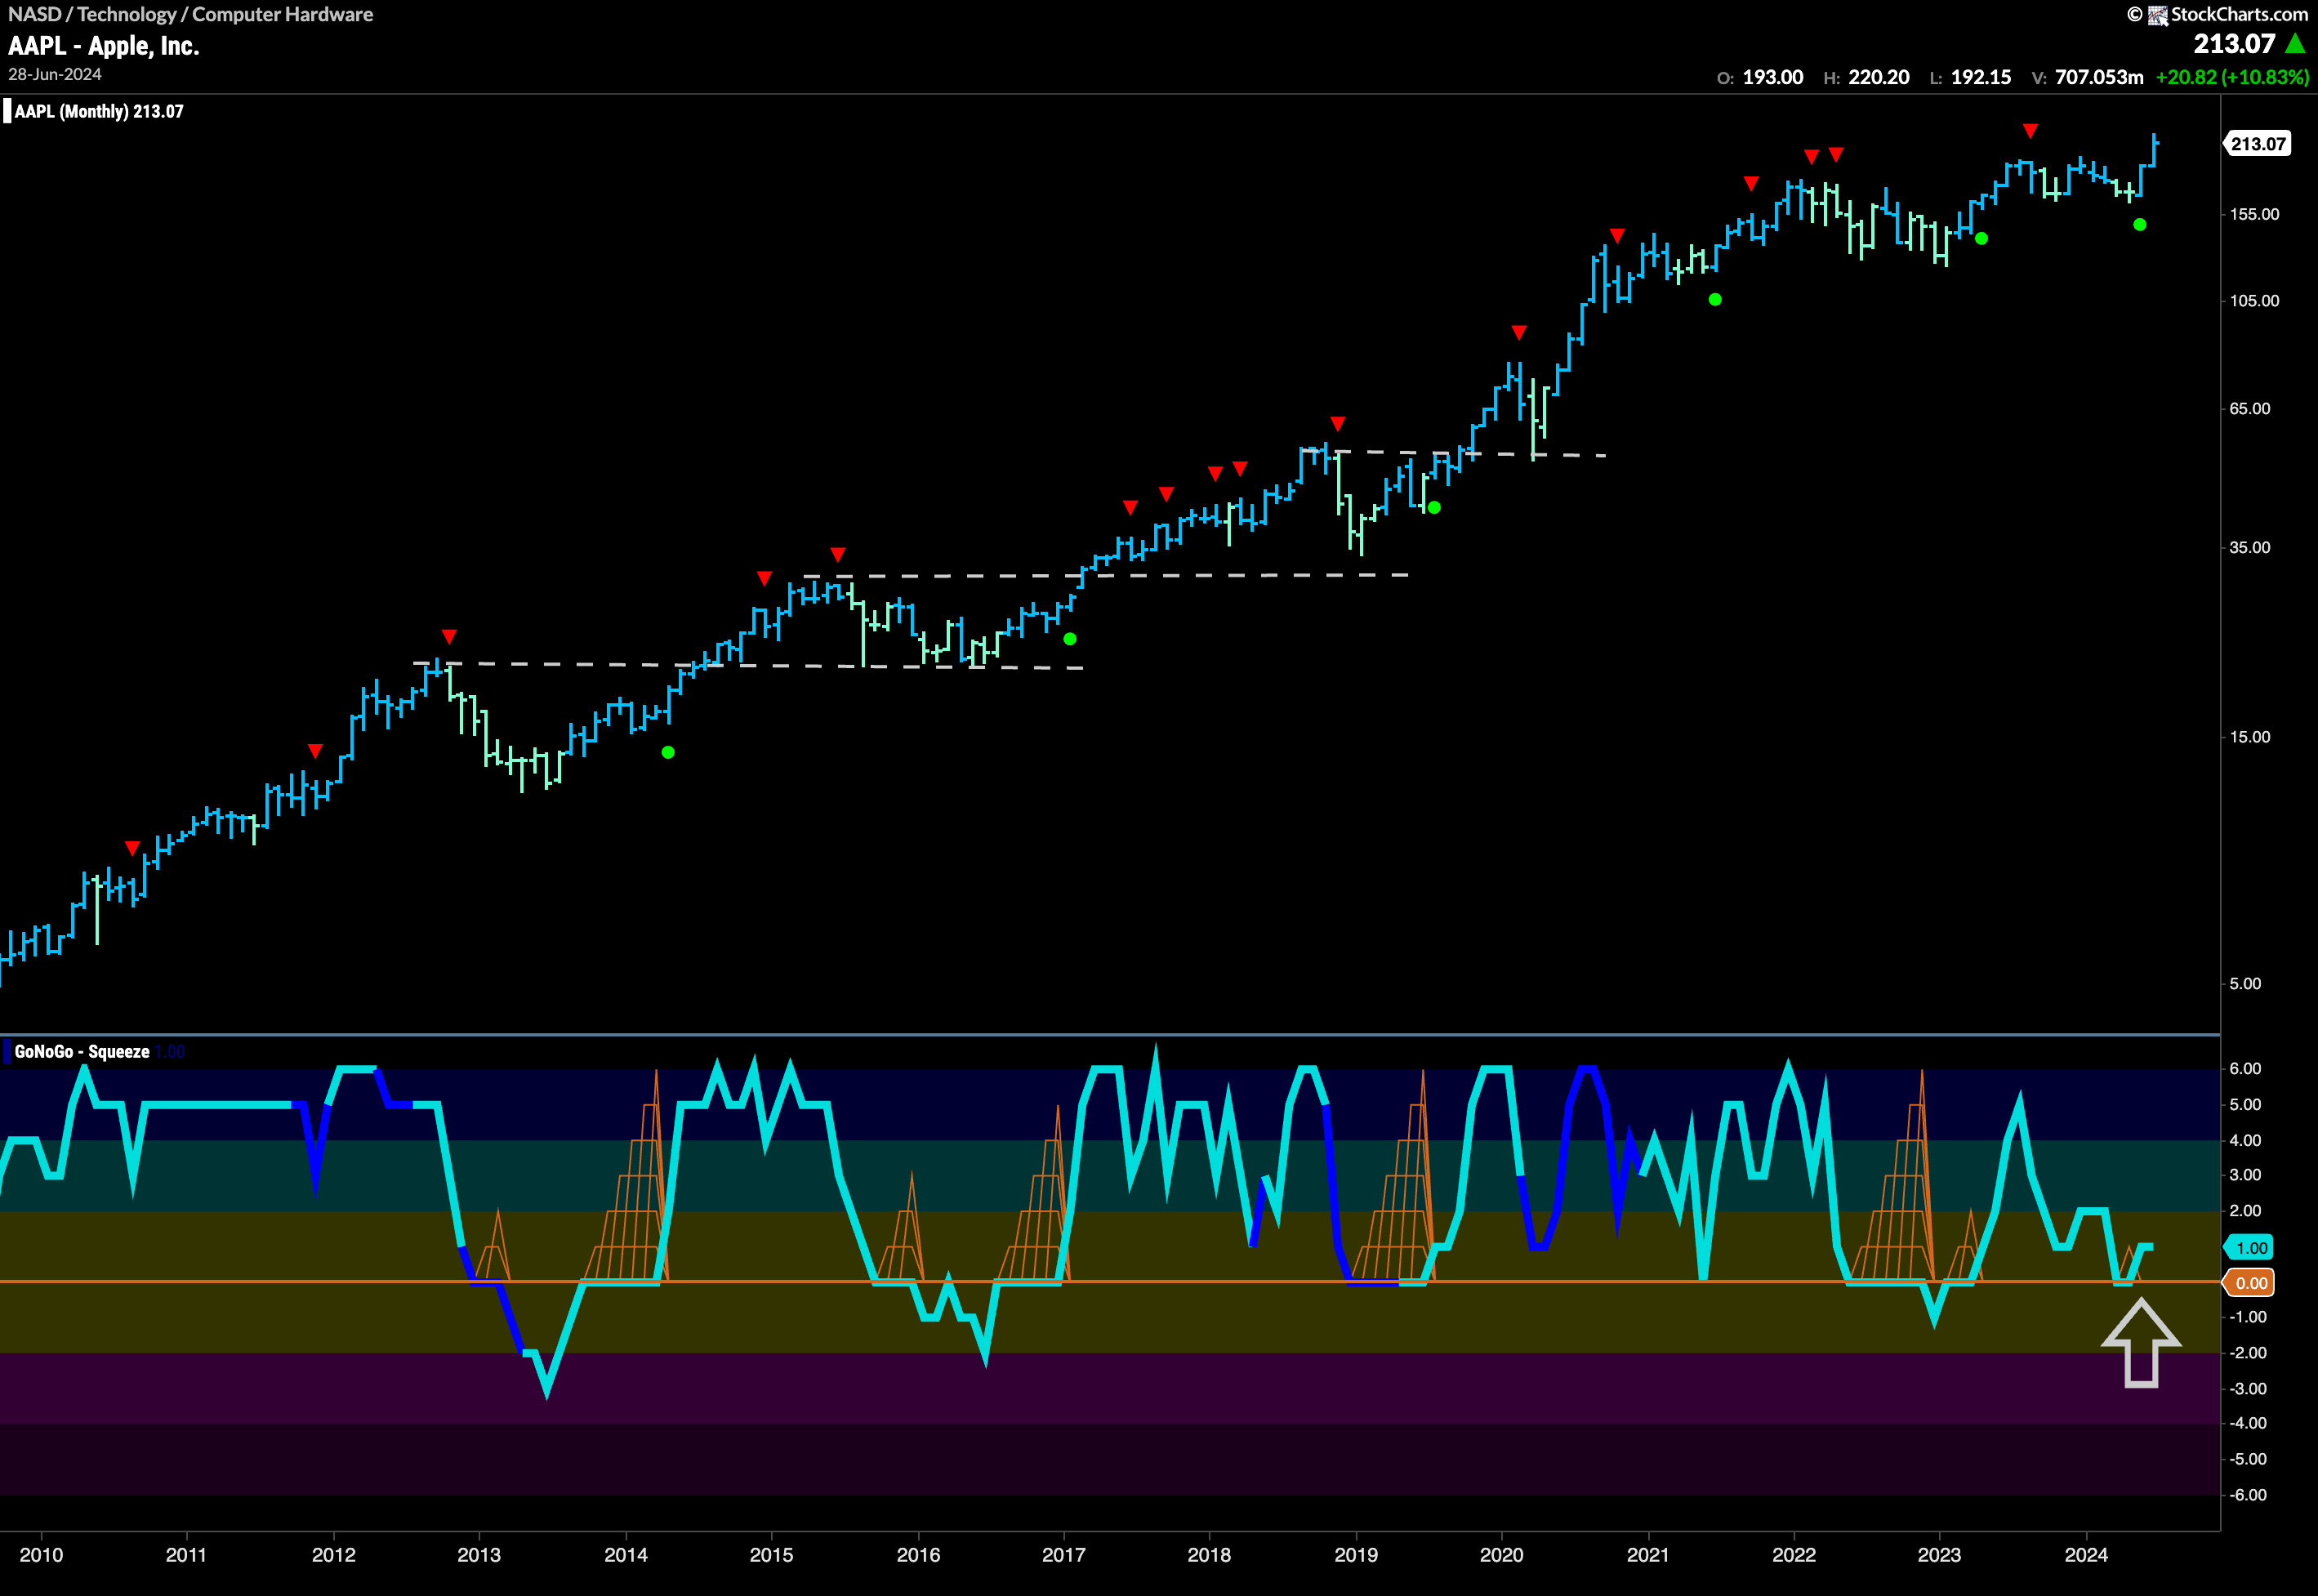This screenshot has height=1596, width=2318.
Task: Click the AAPL (Monthly) 213.07 legend label
Action: (99, 112)
